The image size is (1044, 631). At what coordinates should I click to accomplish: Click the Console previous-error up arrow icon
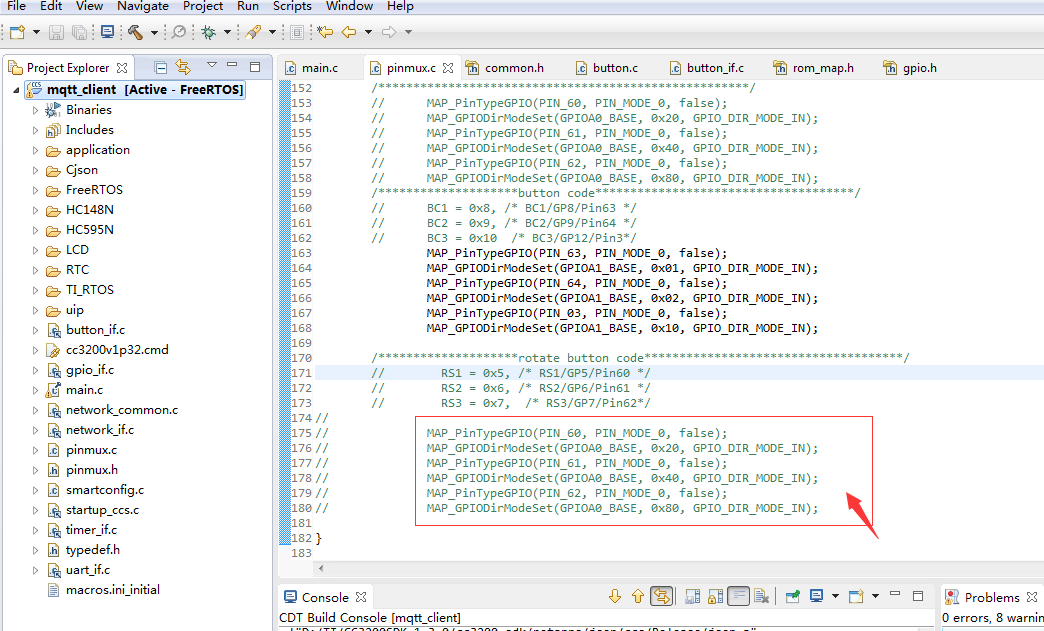pos(637,596)
